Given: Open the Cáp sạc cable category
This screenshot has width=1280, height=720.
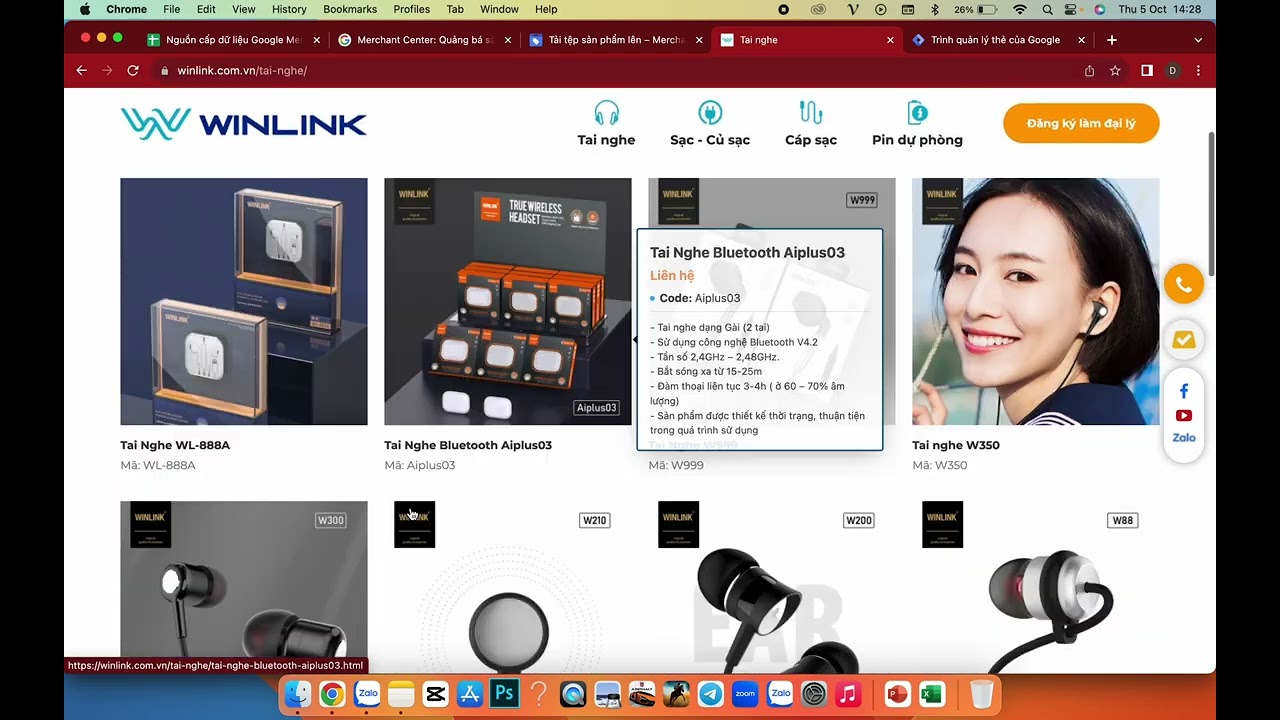Looking at the screenshot, I should click(x=811, y=124).
